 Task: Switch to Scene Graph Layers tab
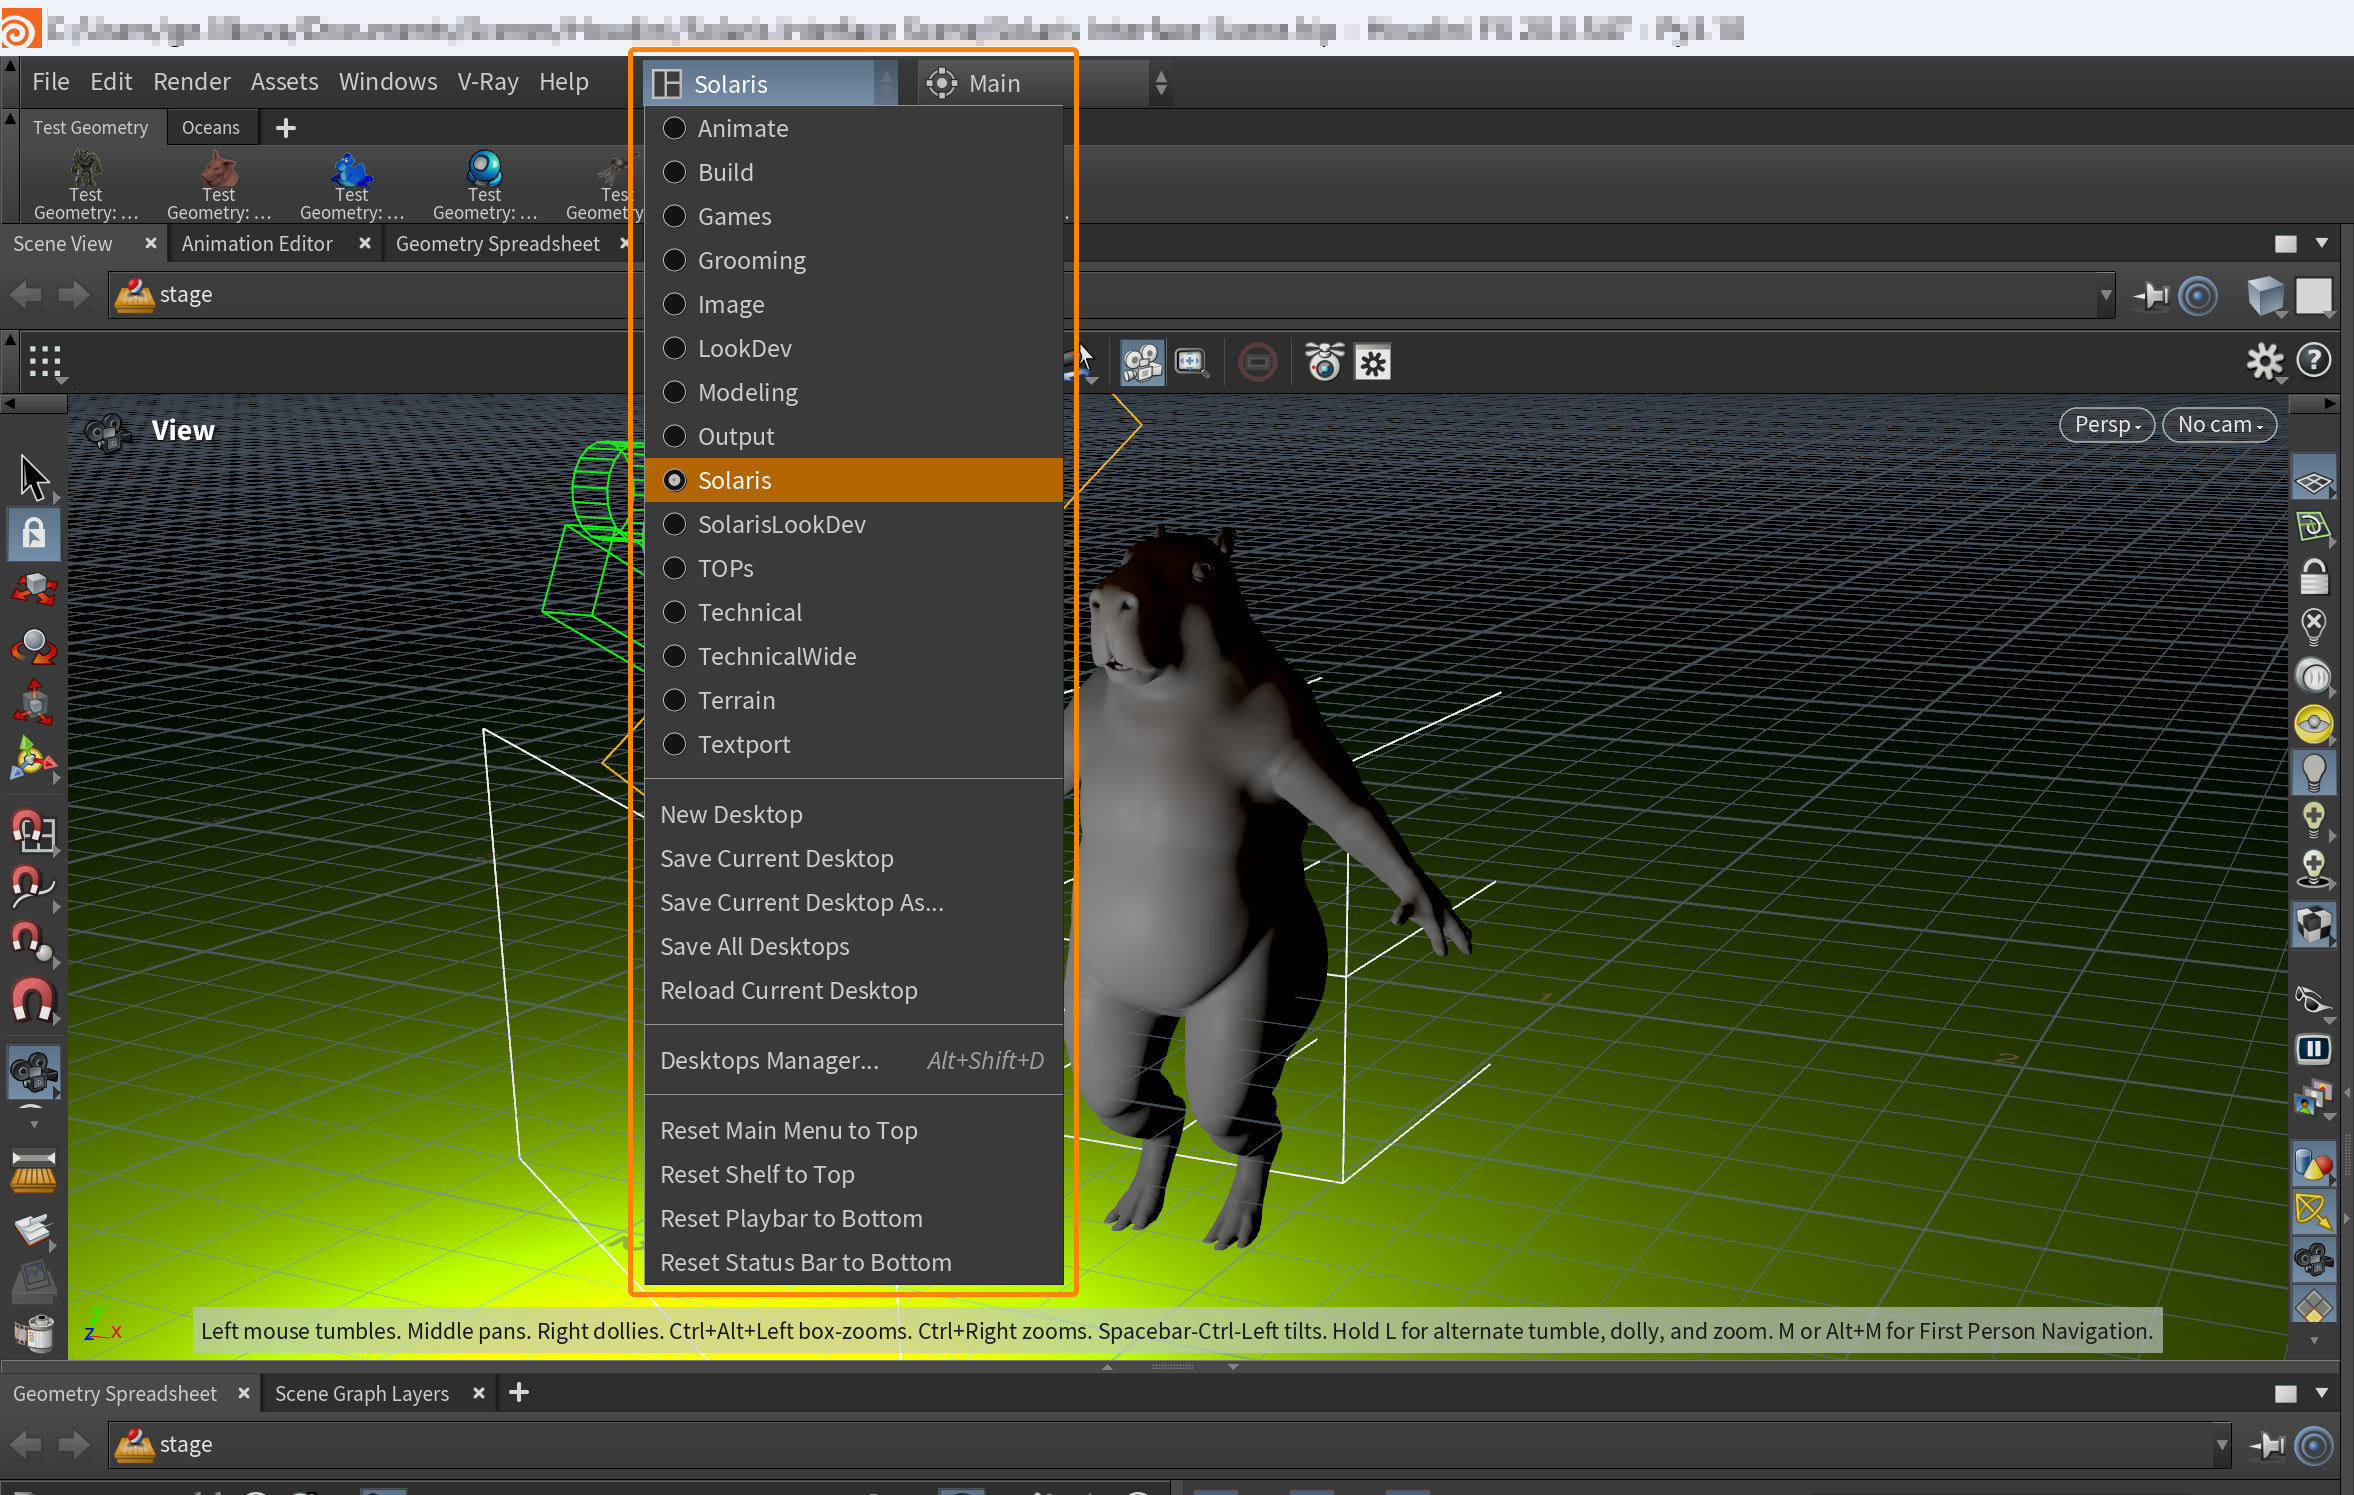click(x=362, y=1394)
